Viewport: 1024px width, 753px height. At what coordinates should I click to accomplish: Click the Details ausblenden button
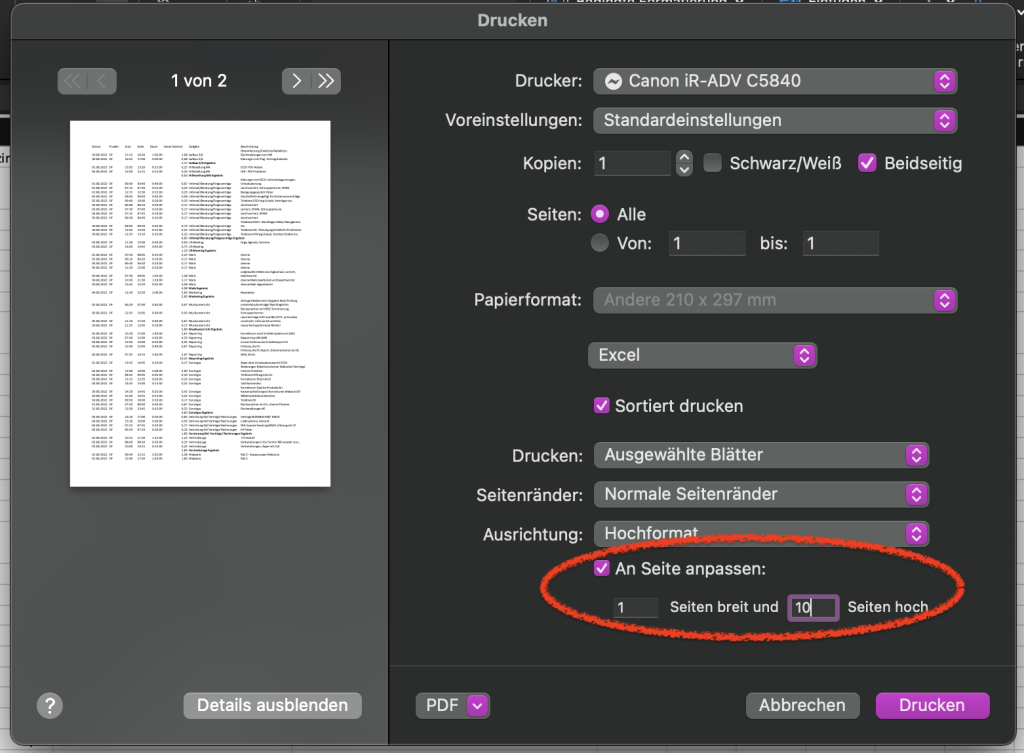click(272, 705)
